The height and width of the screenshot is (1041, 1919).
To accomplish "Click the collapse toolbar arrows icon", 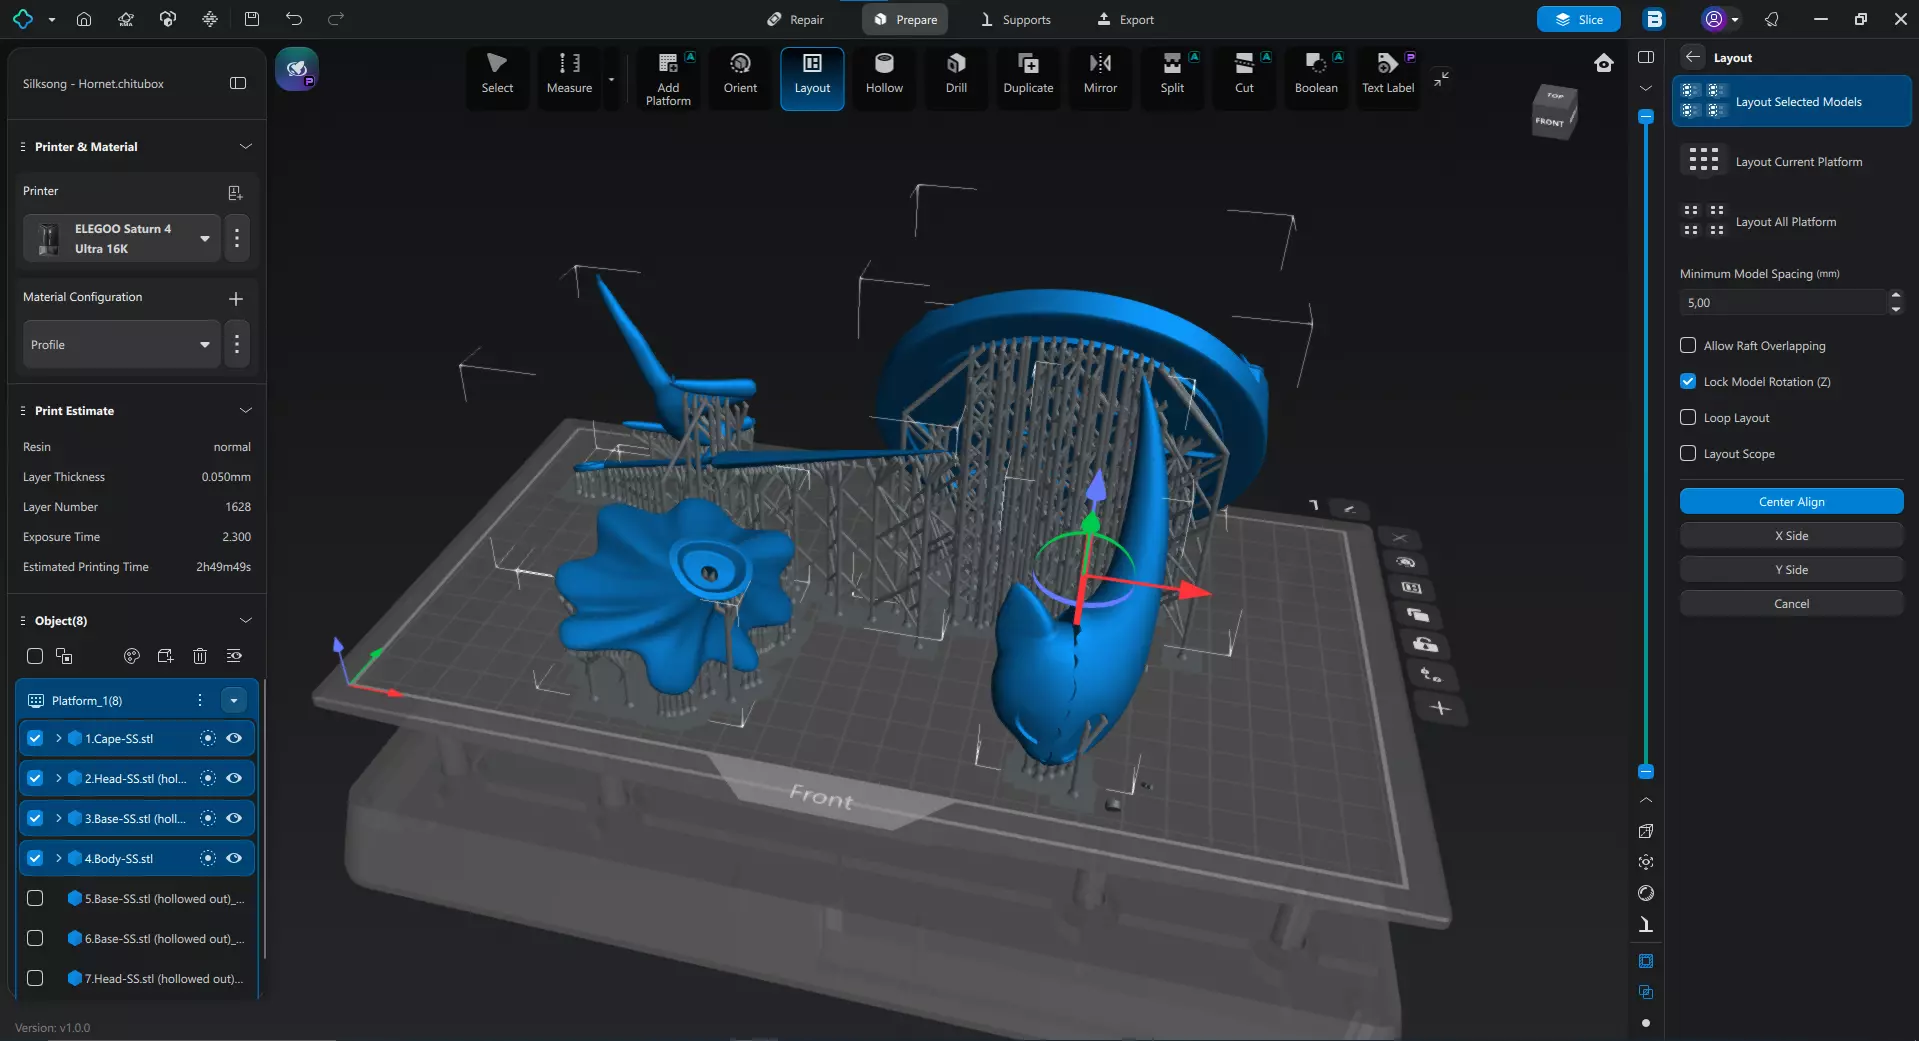I will click(1441, 78).
